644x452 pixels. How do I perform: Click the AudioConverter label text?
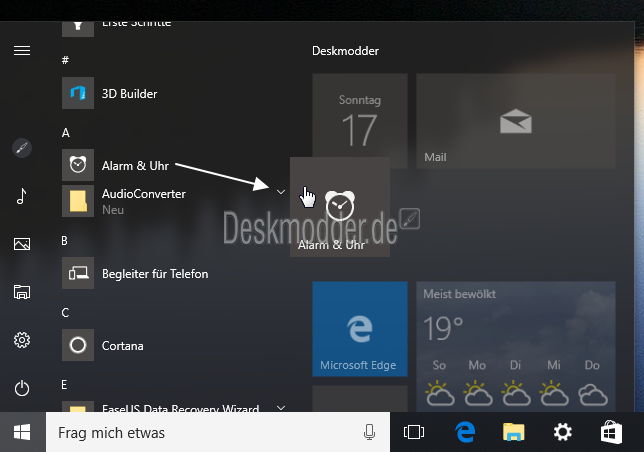144,194
